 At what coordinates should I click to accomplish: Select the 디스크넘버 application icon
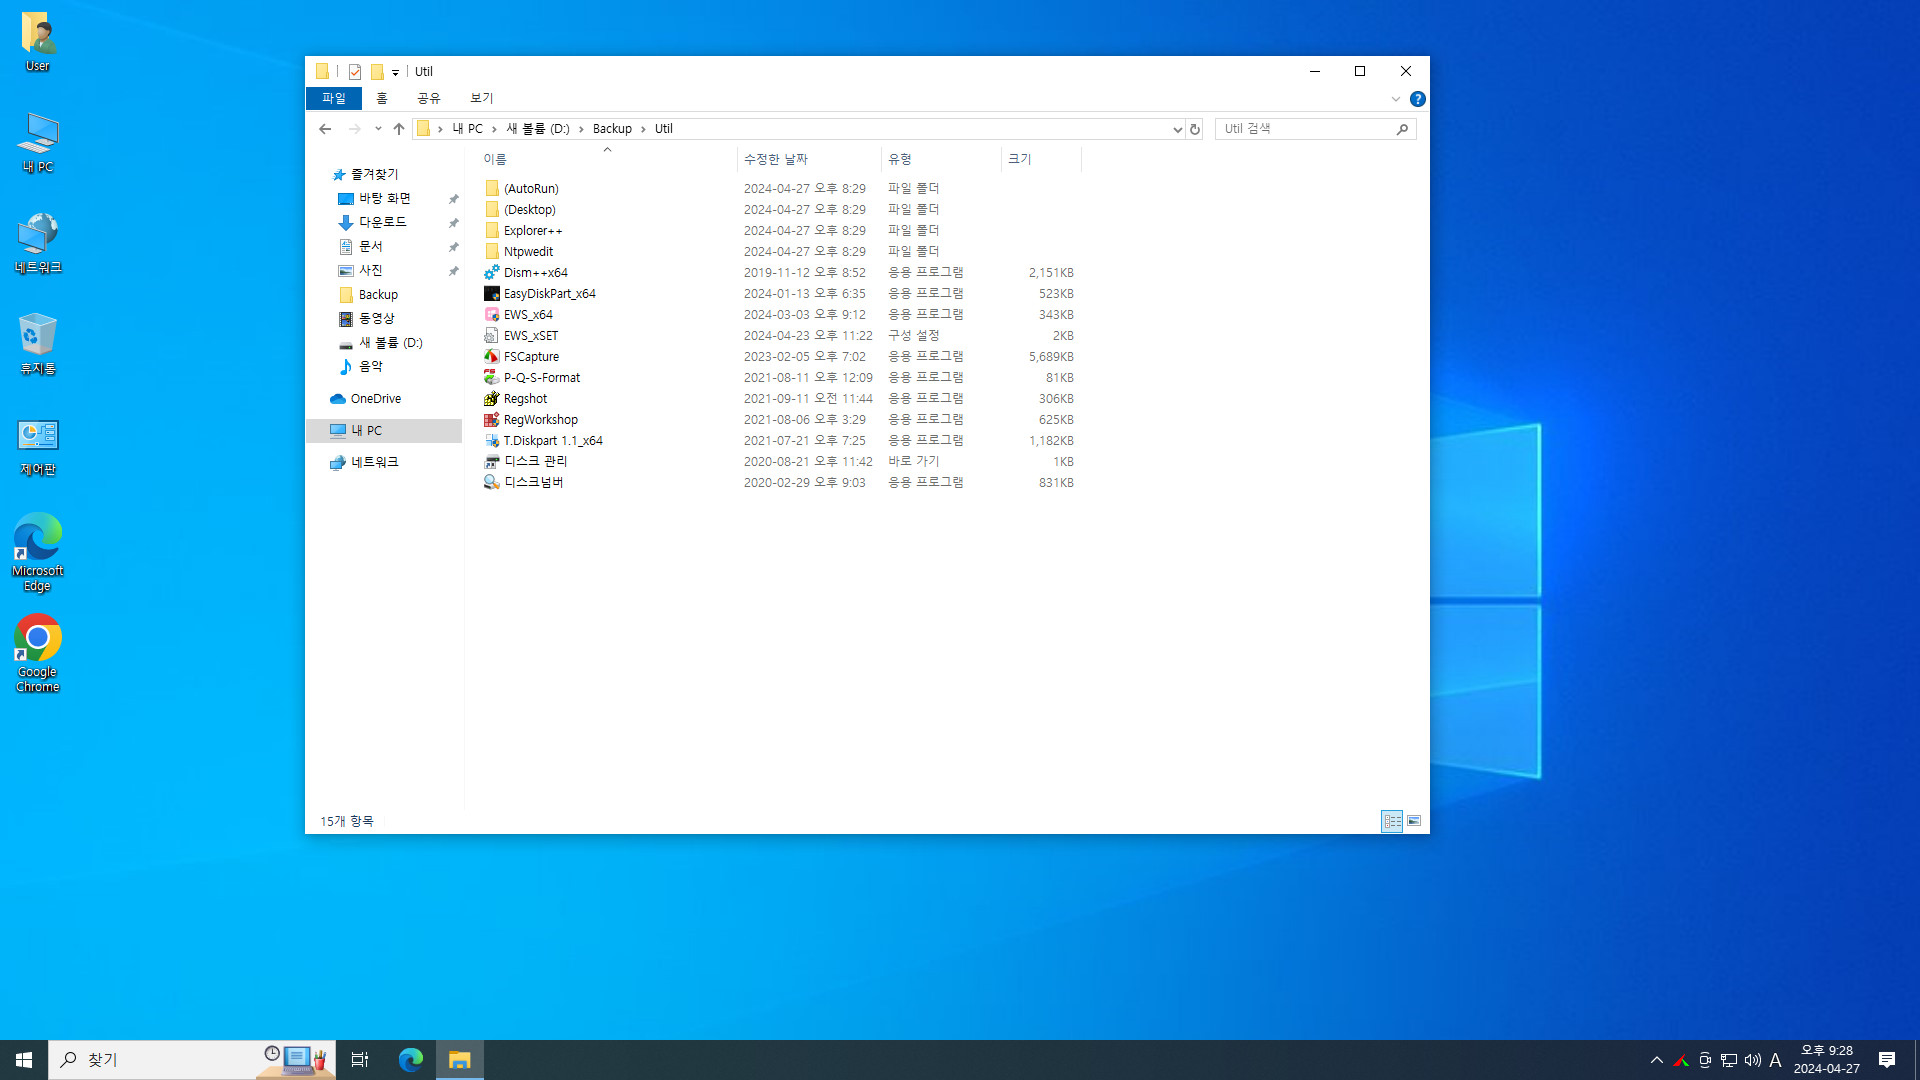pyautogui.click(x=491, y=482)
